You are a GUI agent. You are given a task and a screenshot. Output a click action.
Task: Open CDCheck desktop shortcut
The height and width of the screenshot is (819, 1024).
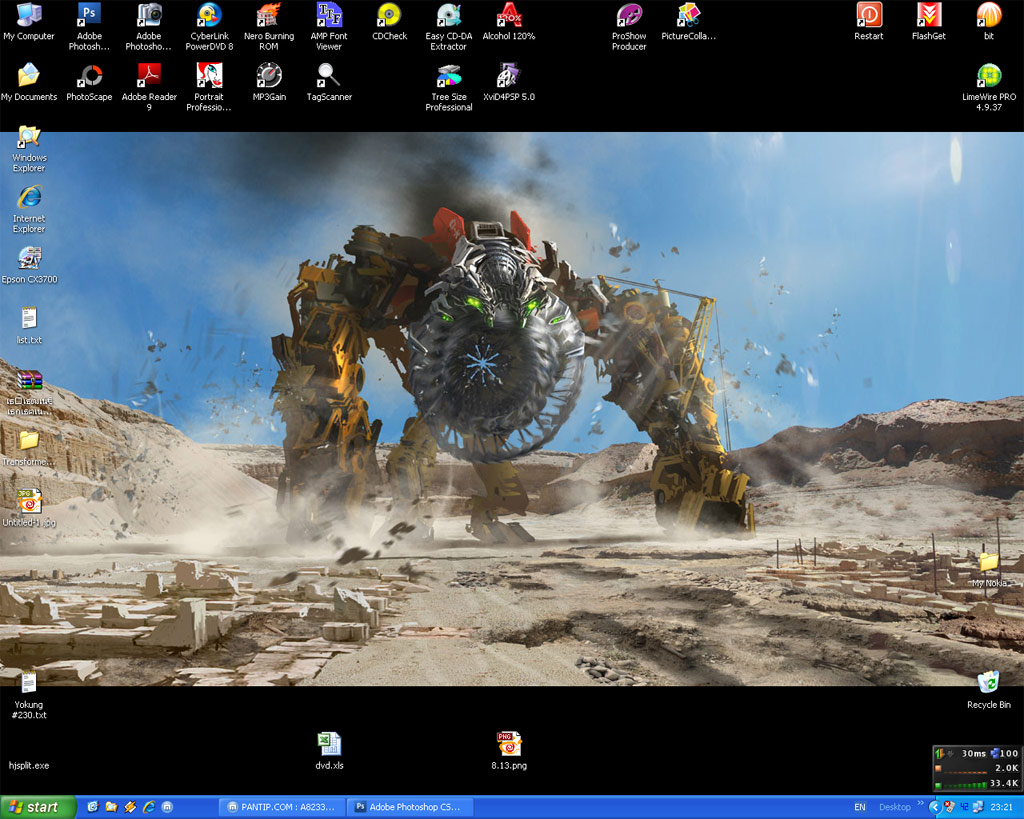click(x=389, y=22)
